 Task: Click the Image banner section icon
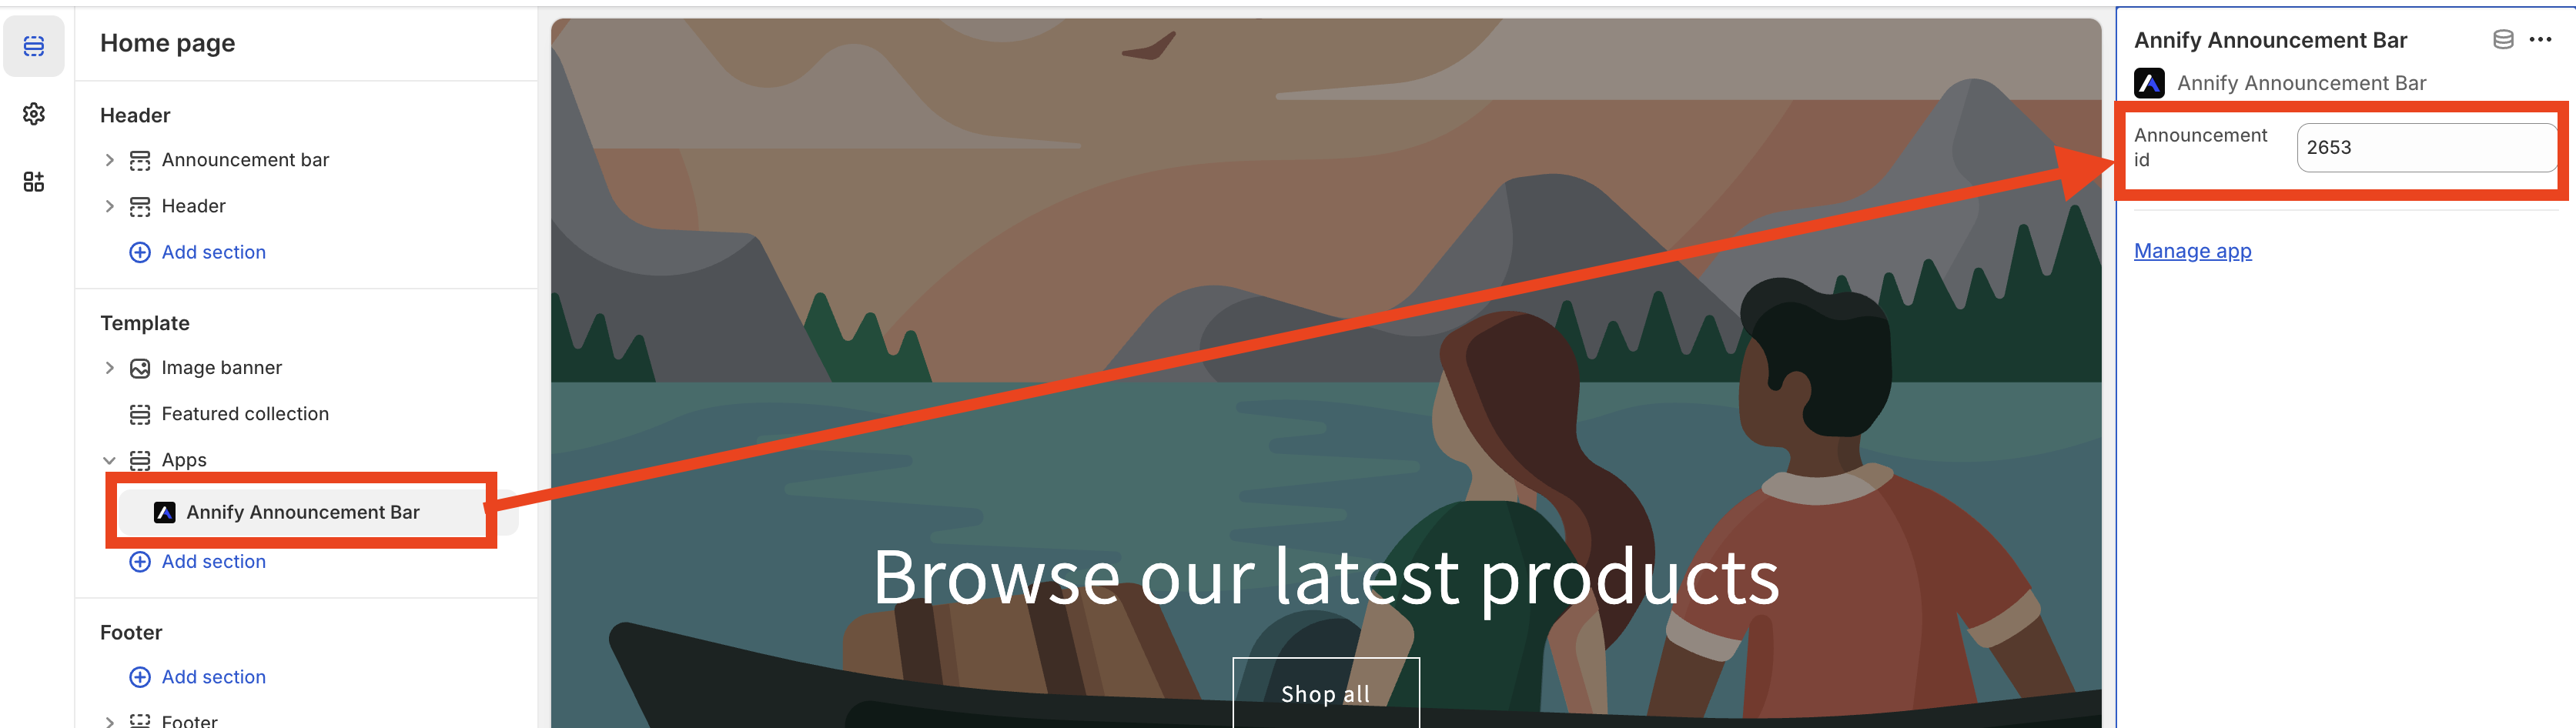click(x=140, y=368)
